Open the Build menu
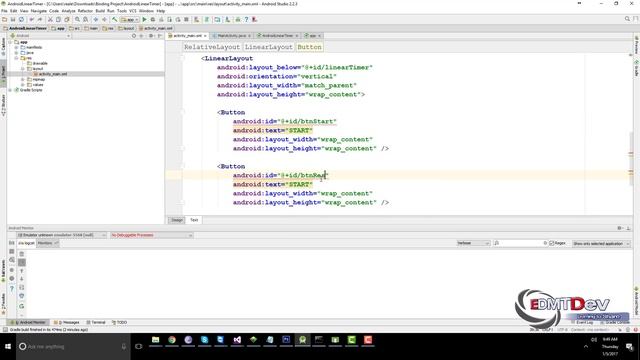Screen dimensions: 640x360 pos(100,11)
